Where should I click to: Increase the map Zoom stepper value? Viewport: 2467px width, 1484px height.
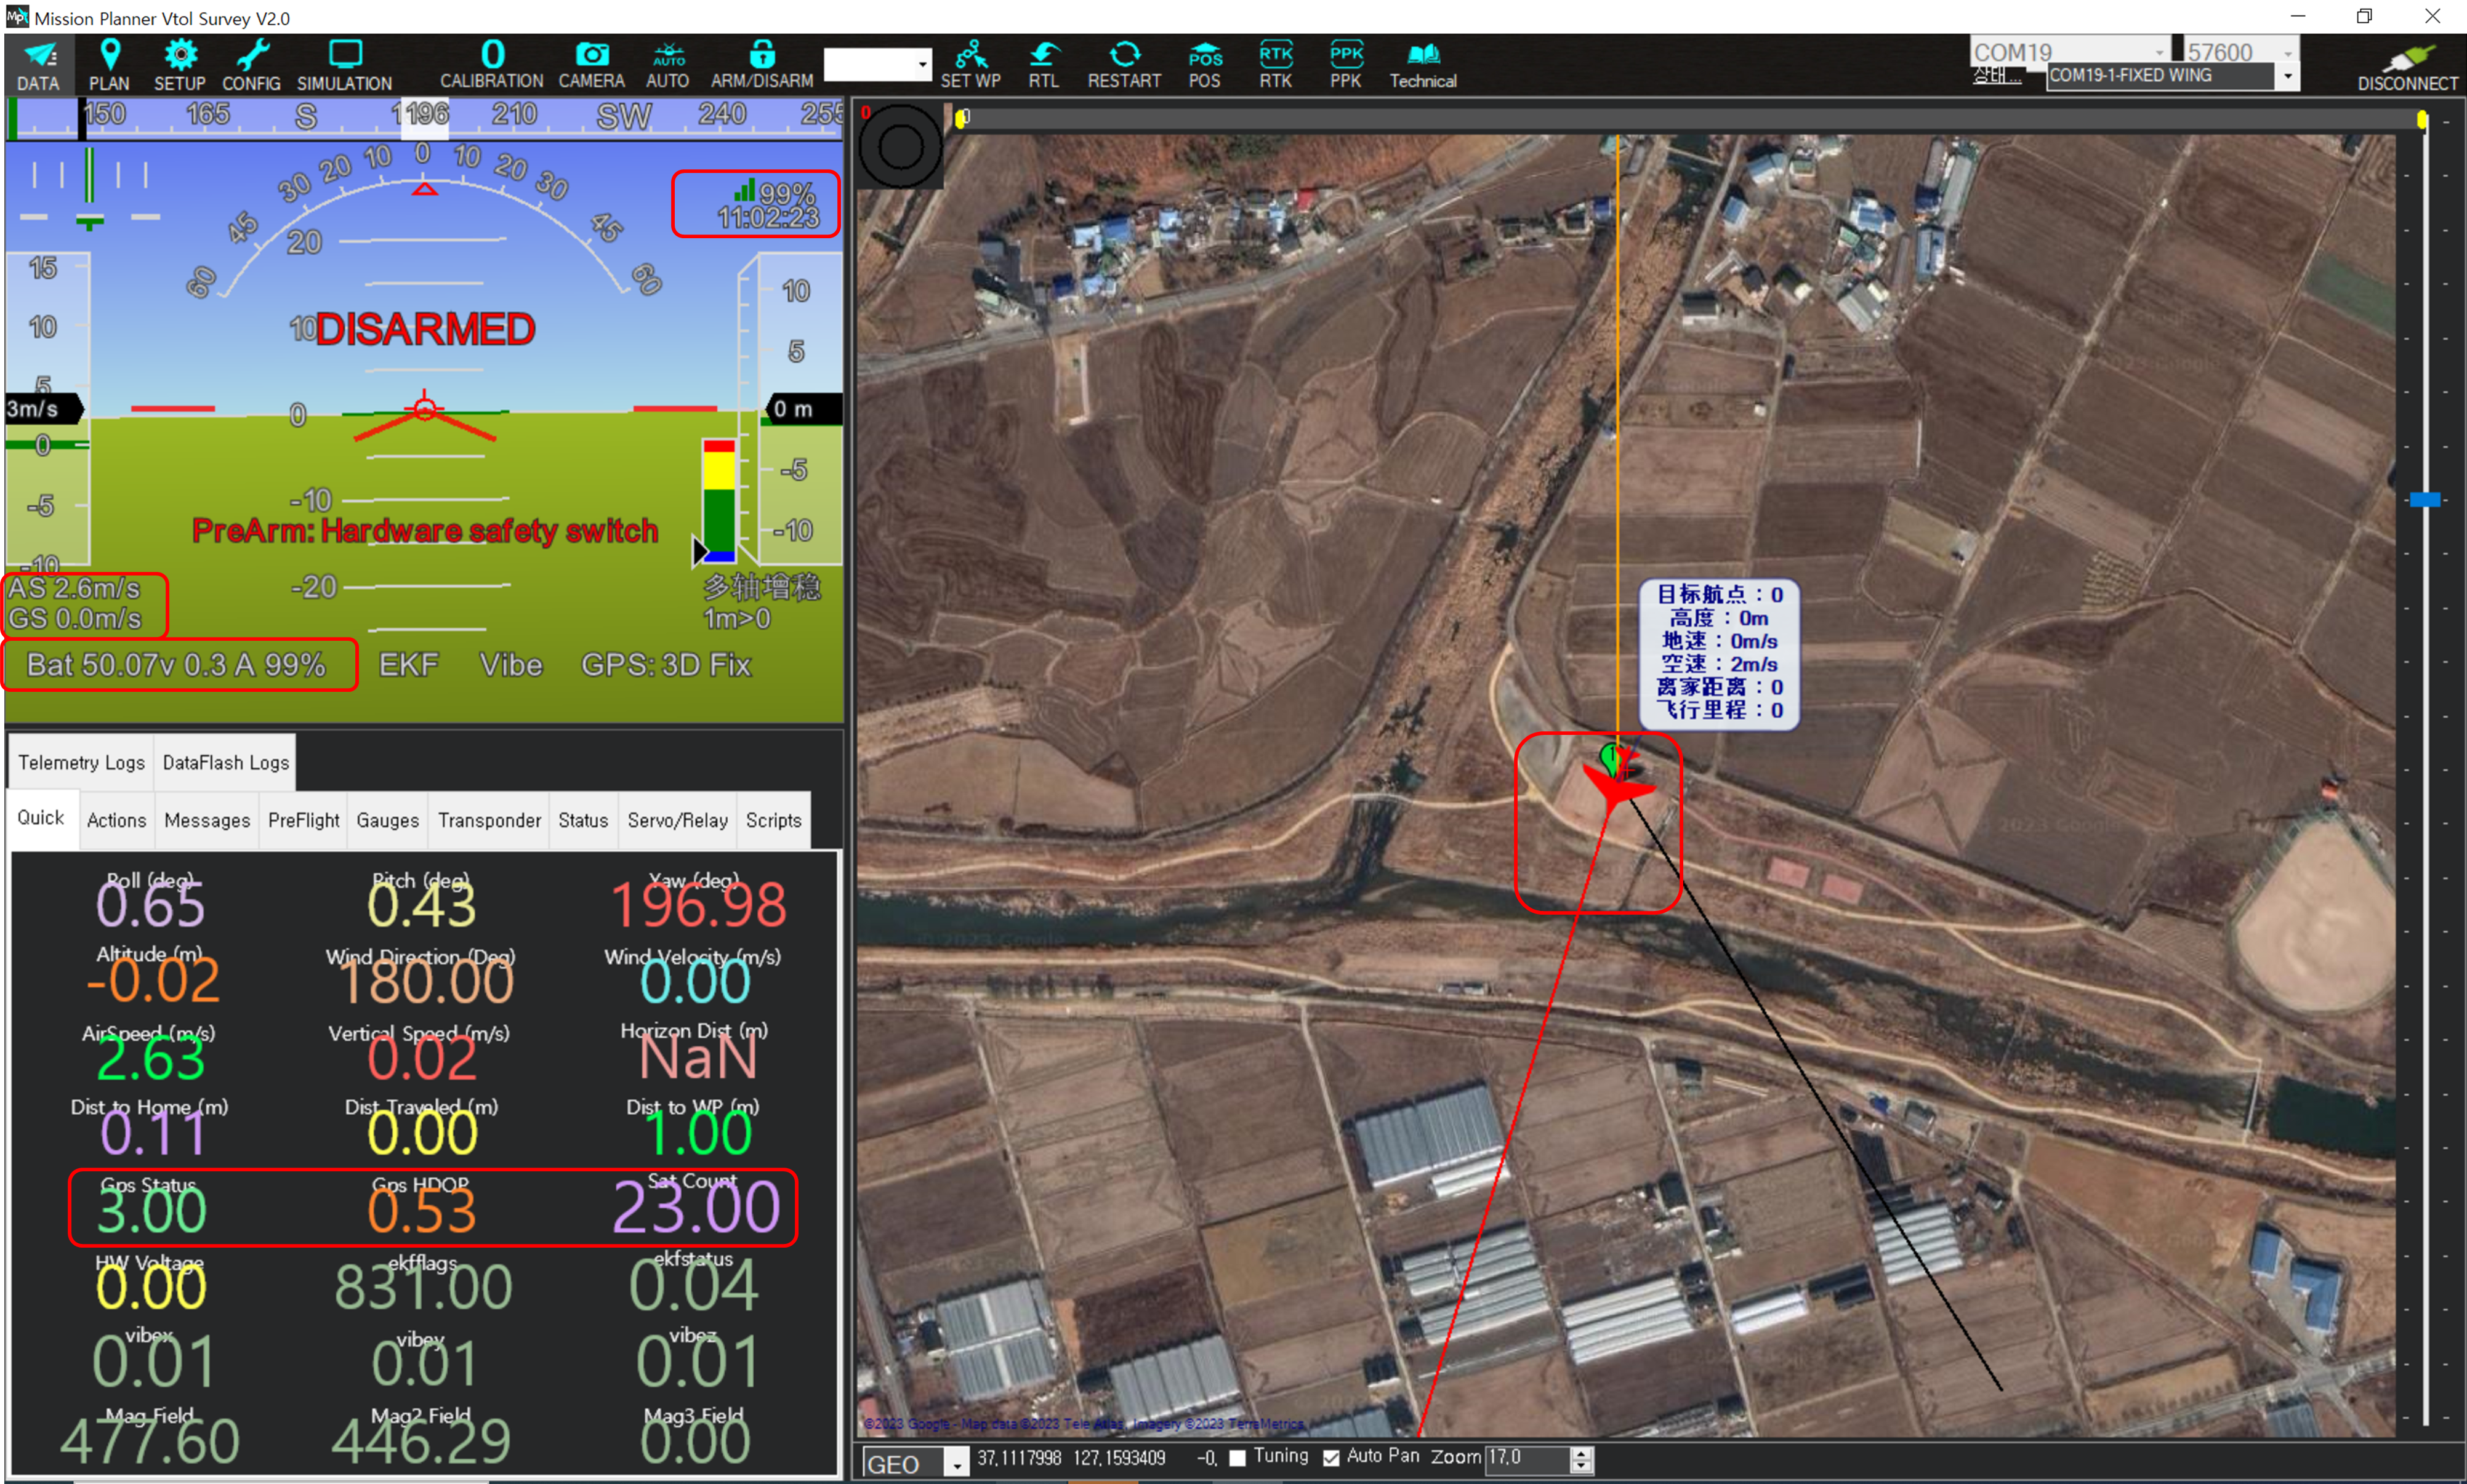[1581, 1452]
